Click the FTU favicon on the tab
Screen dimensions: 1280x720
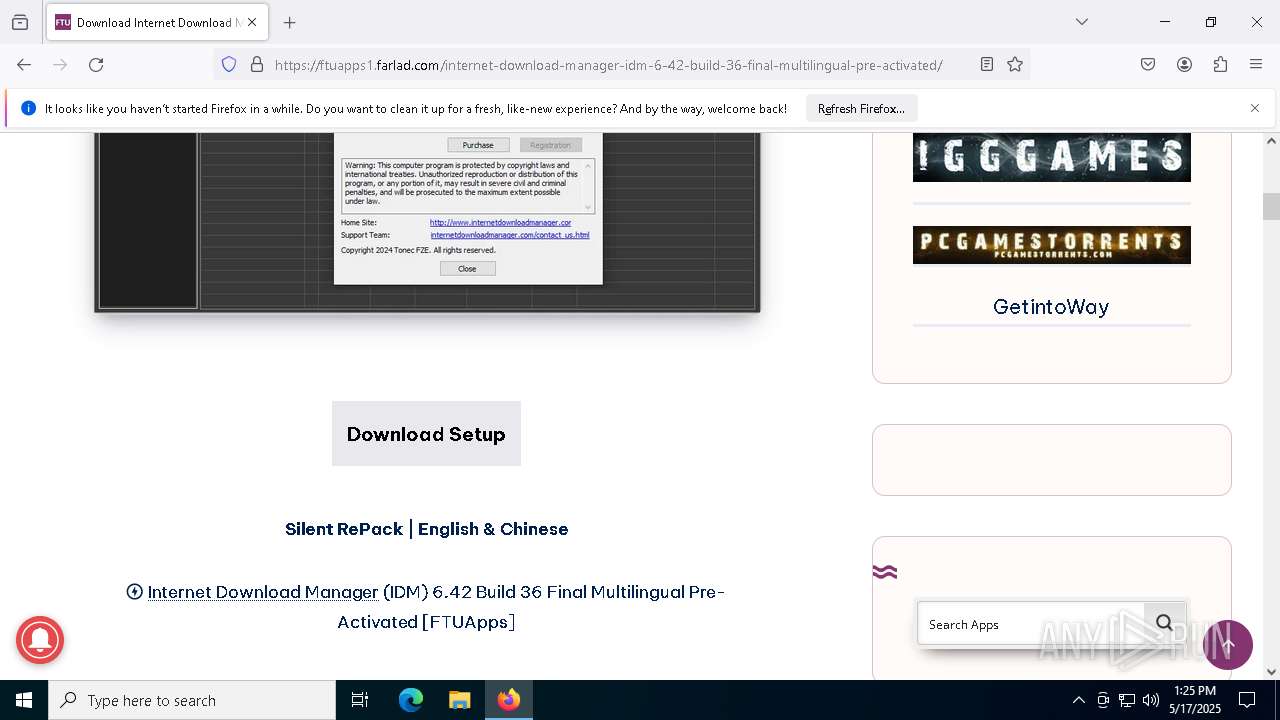point(63,22)
